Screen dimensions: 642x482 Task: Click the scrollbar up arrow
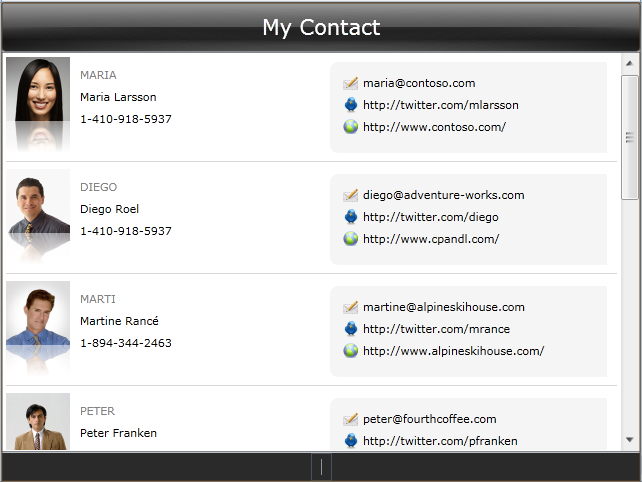click(x=630, y=63)
